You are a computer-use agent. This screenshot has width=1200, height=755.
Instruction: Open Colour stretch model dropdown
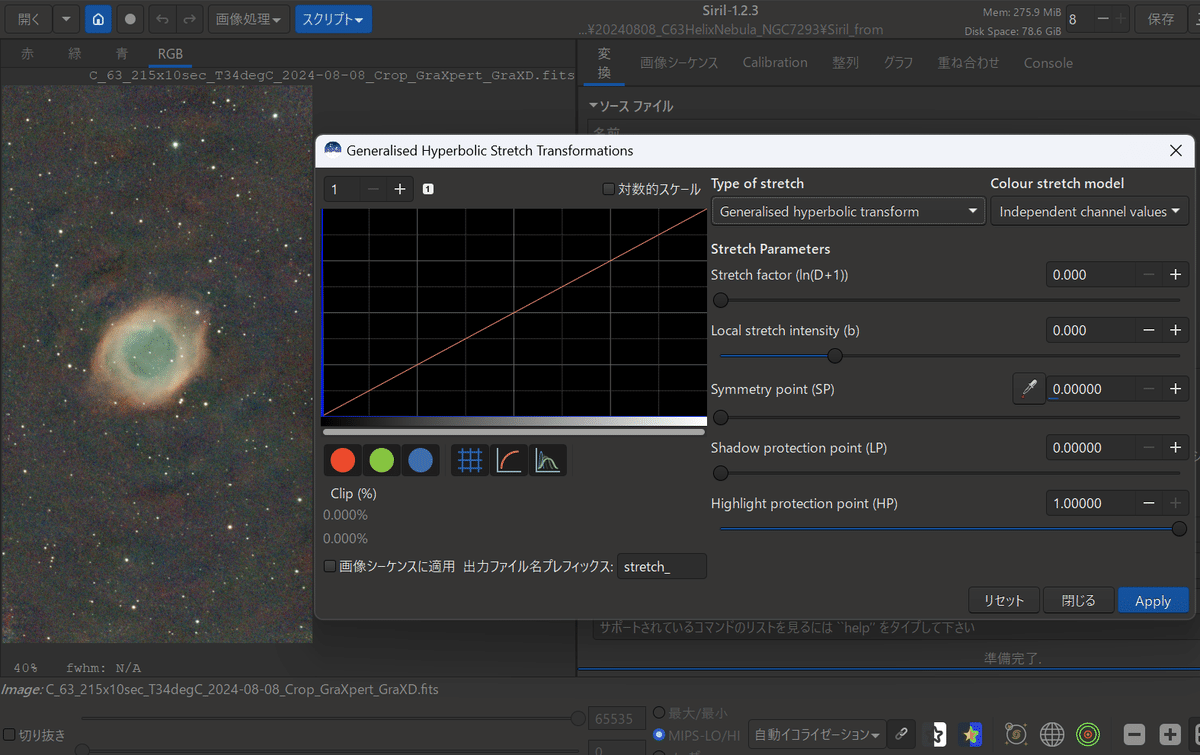pos(1090,212)
